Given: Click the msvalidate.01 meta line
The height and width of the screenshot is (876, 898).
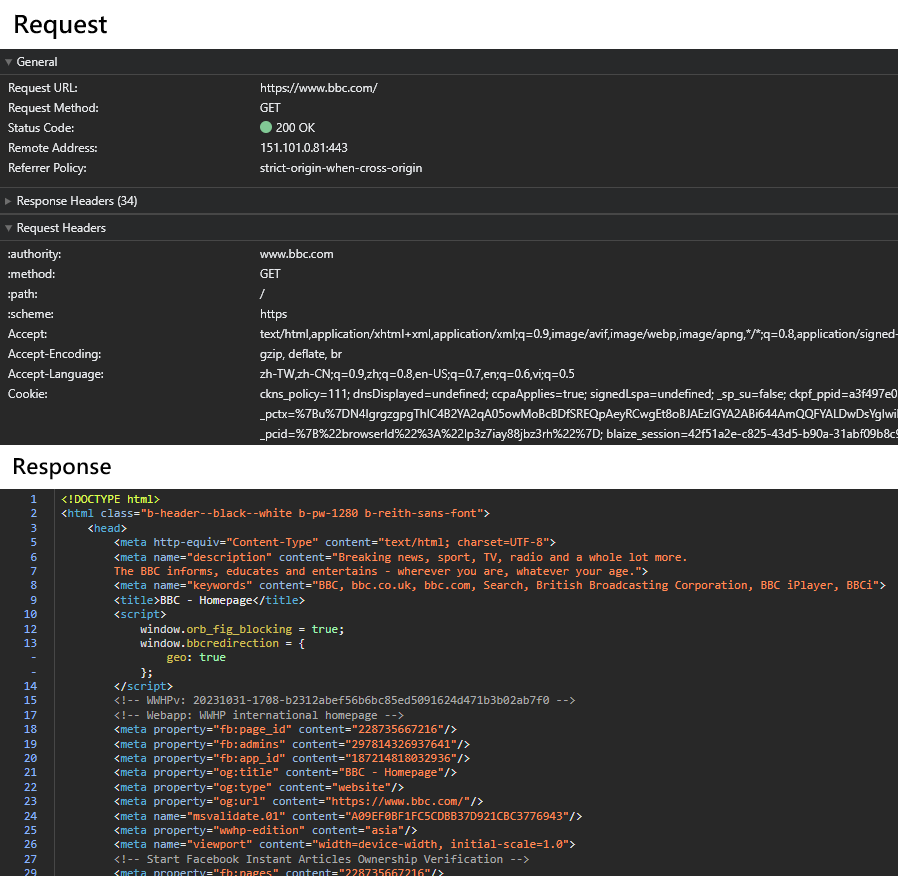Looking at the screenshot, I should (348, 816).
